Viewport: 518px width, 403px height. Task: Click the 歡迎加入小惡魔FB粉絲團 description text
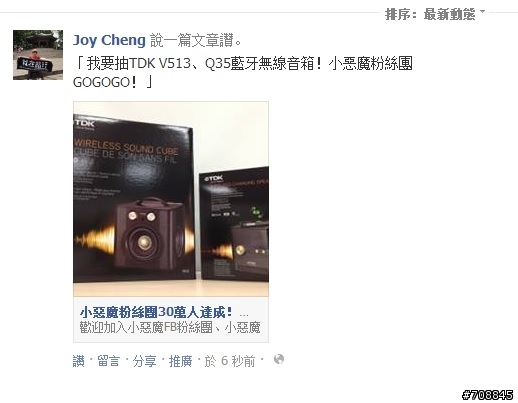point(170,327)
